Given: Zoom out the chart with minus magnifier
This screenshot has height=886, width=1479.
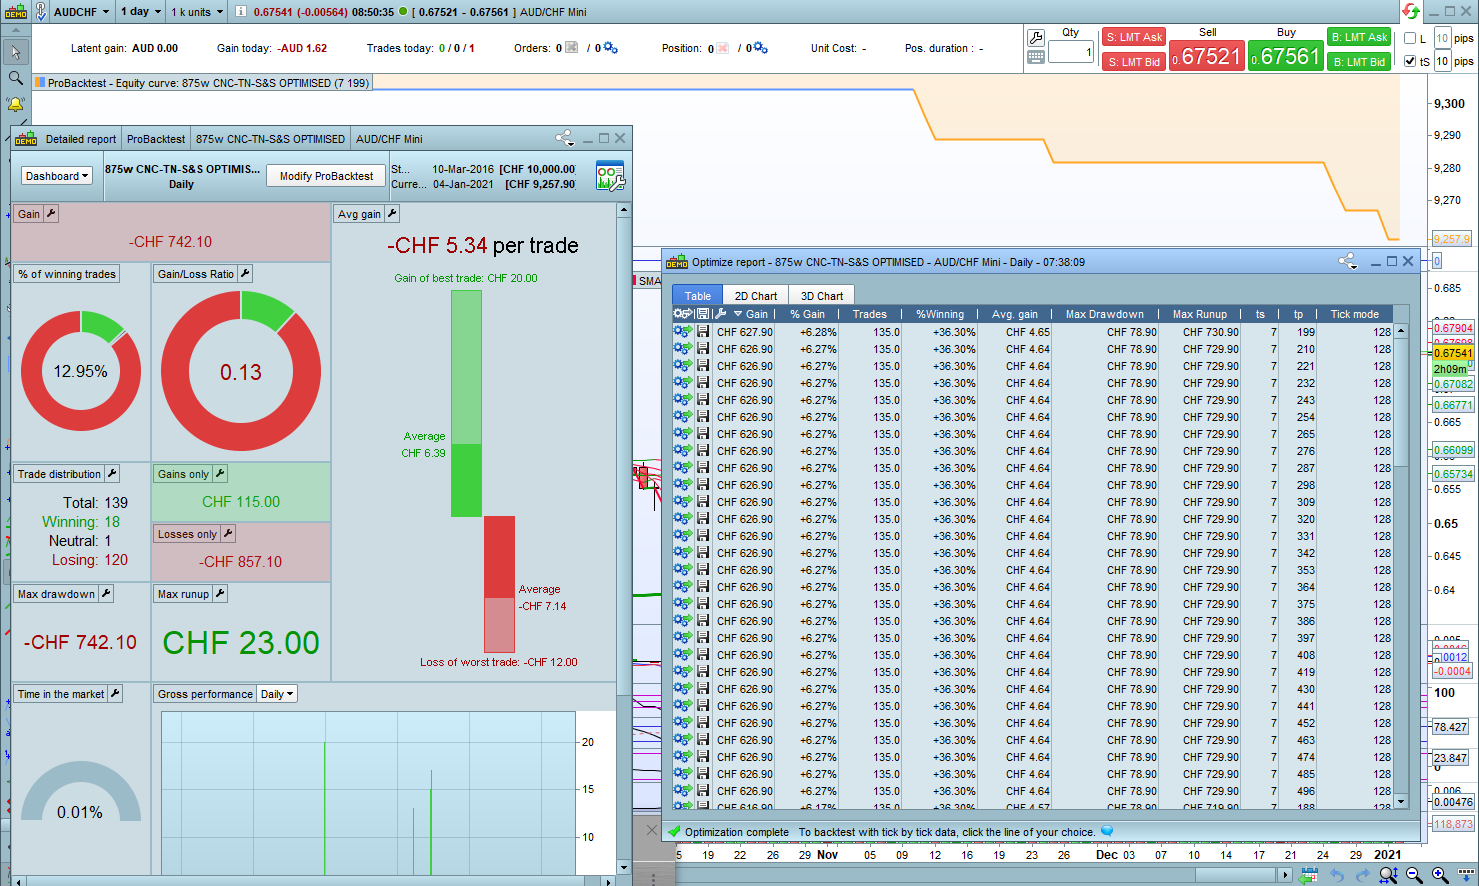Looking at the screenshot, I should pyautogui.click(x=1414, y=875).
